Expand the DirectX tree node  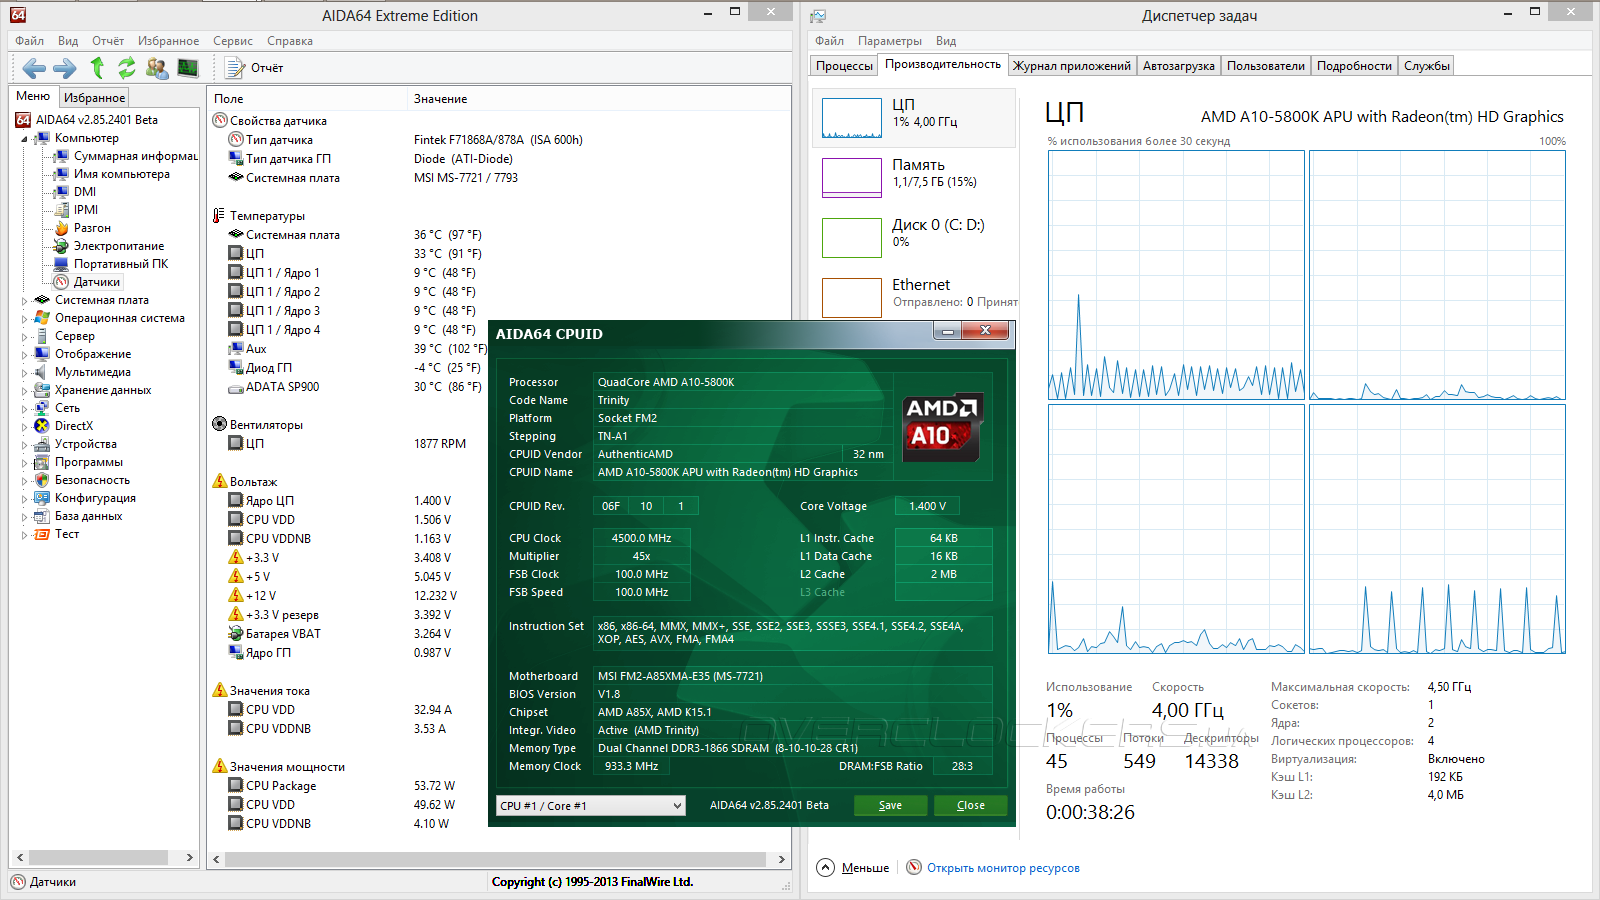coord(25,427)
